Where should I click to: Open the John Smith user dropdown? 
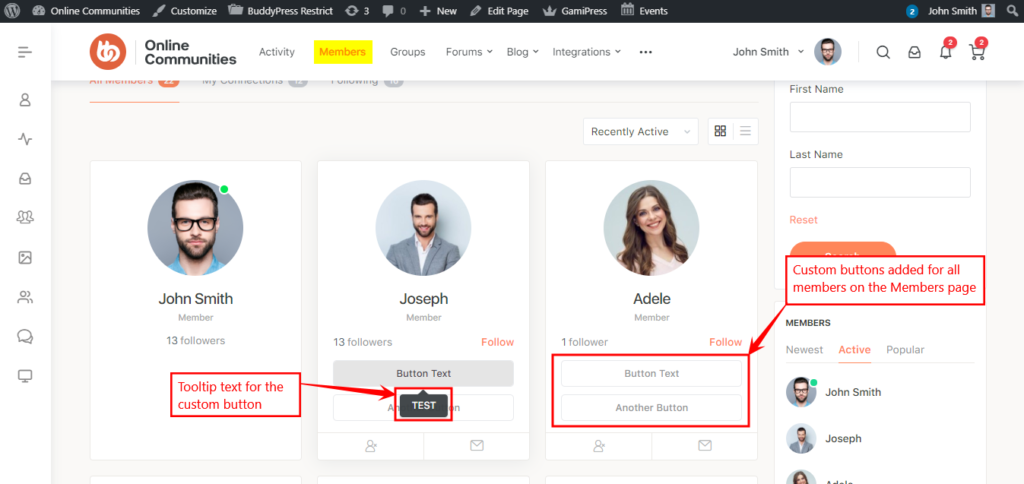pyautogui.click(x=767, y=52)
